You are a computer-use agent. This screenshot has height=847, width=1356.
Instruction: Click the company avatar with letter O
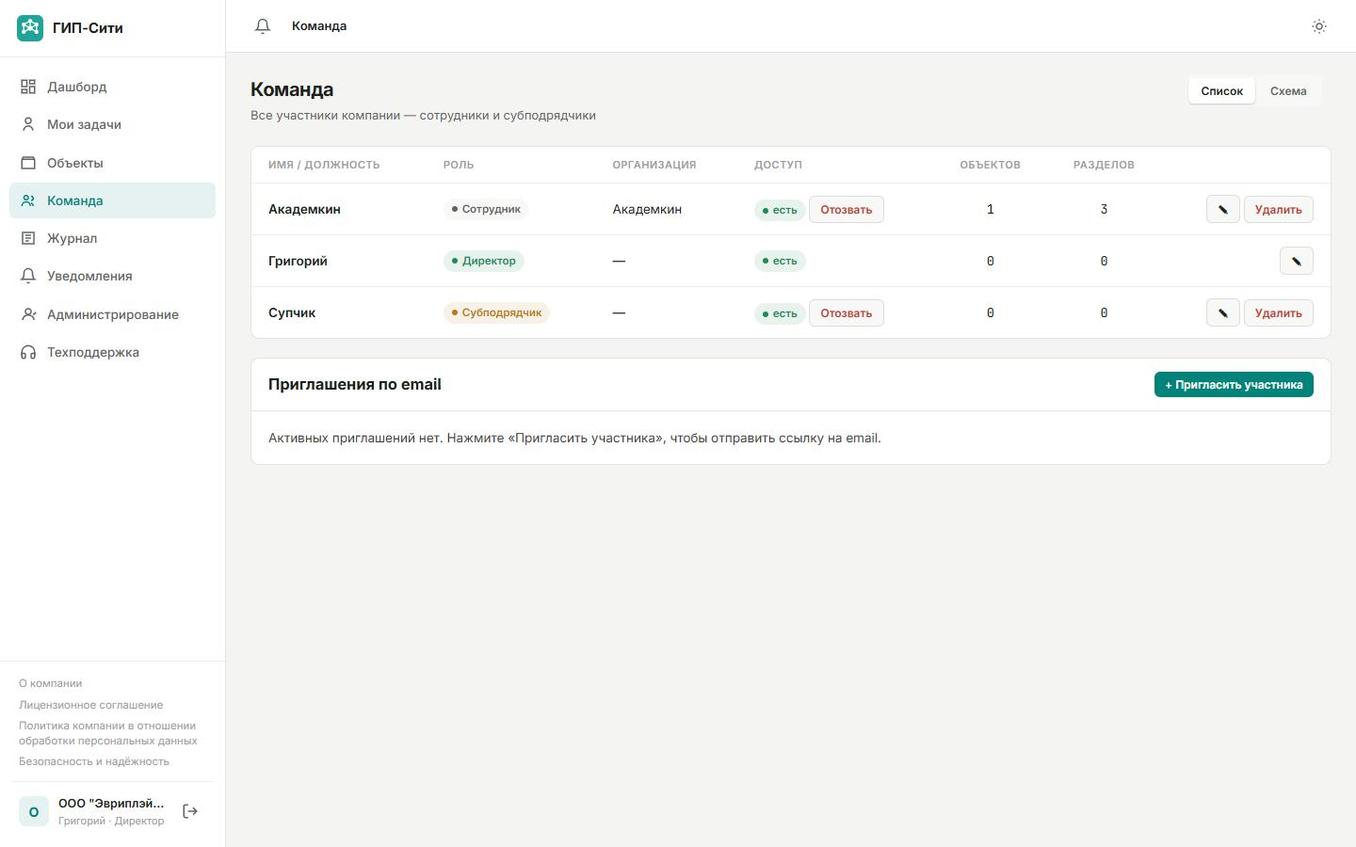[33, 811]
